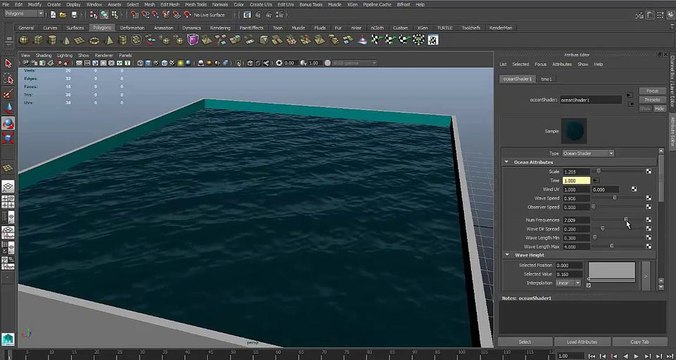Click the Select button
The width and height of the screenshot is (676, 360).
click(525, 342)
